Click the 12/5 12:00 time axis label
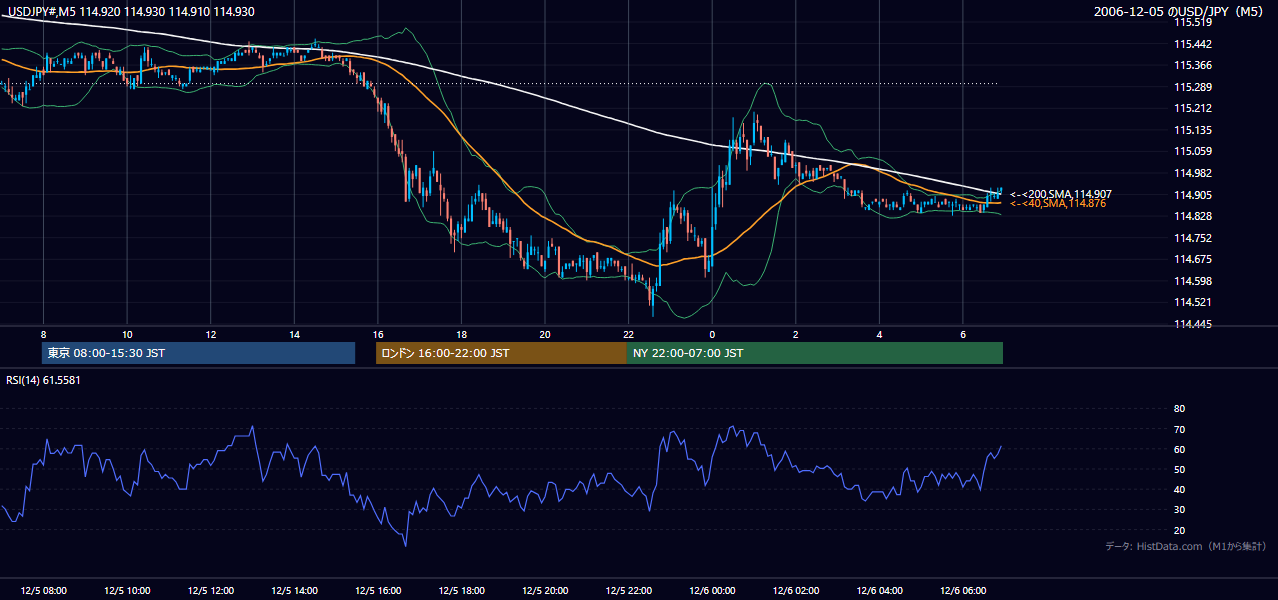 (211, 590)
